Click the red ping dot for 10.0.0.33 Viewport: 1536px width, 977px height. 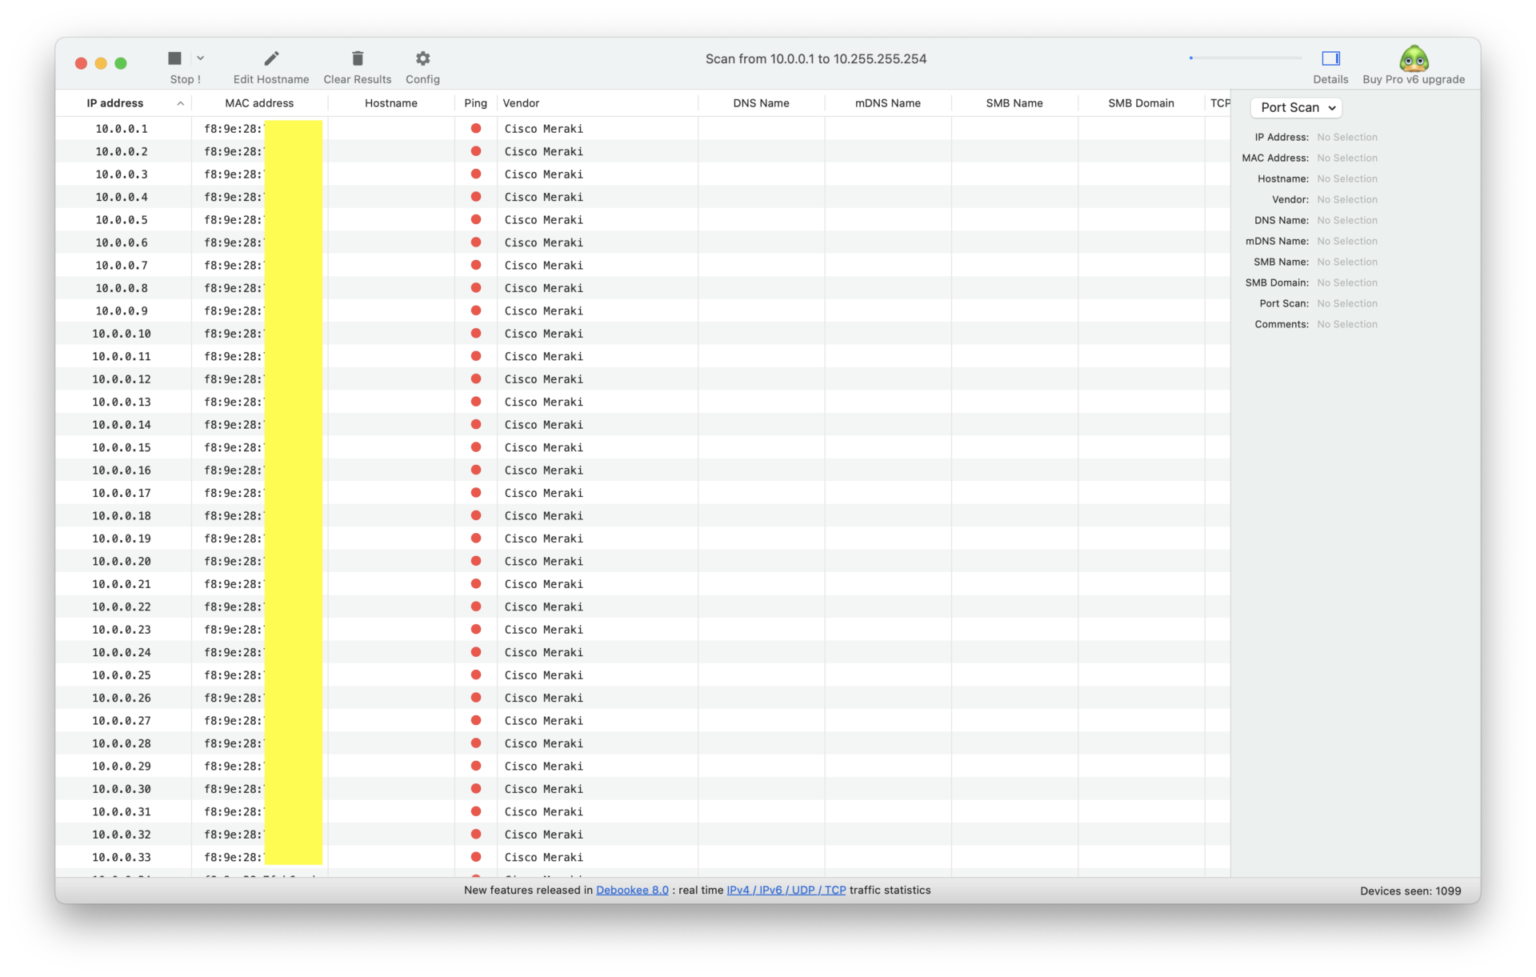point(476,857)
